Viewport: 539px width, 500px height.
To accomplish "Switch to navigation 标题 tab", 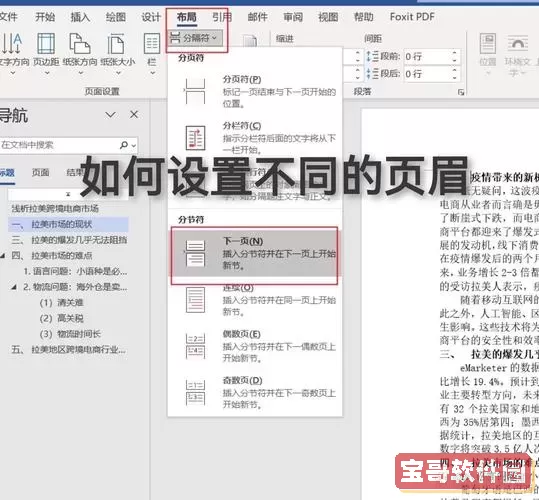I will pyautogui.click(x=7, y=172).
